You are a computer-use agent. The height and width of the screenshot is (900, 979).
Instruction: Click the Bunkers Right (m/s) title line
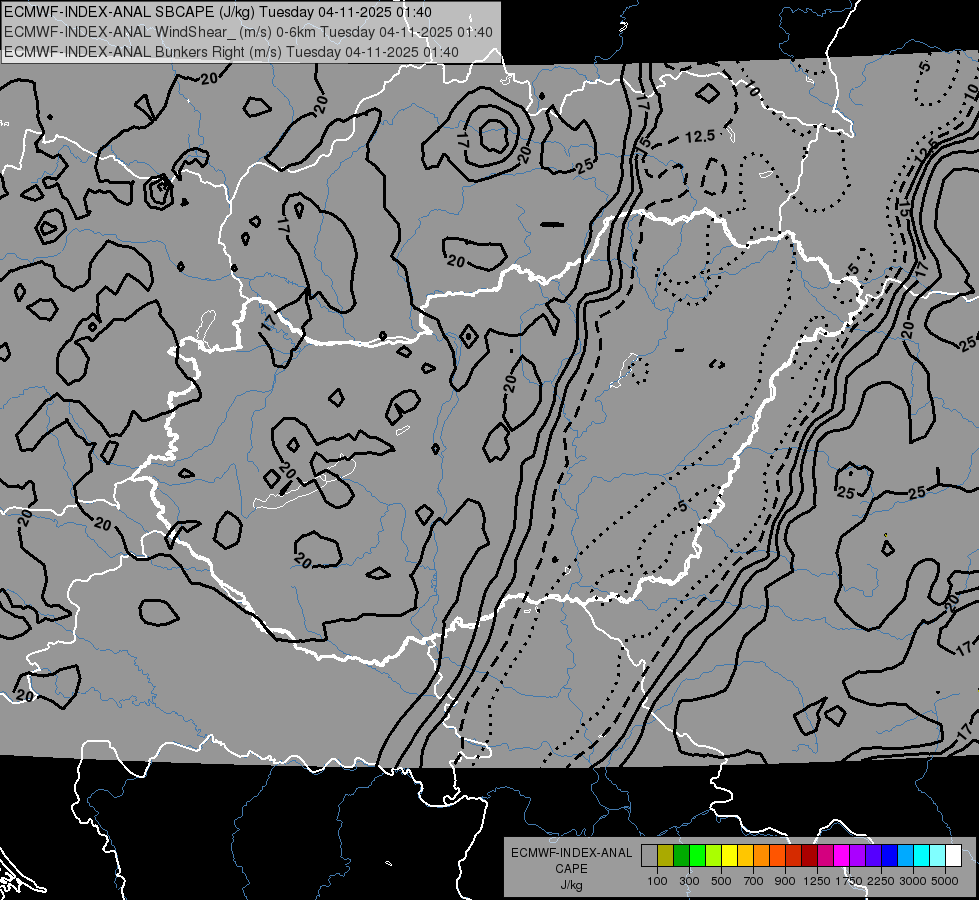232,52
